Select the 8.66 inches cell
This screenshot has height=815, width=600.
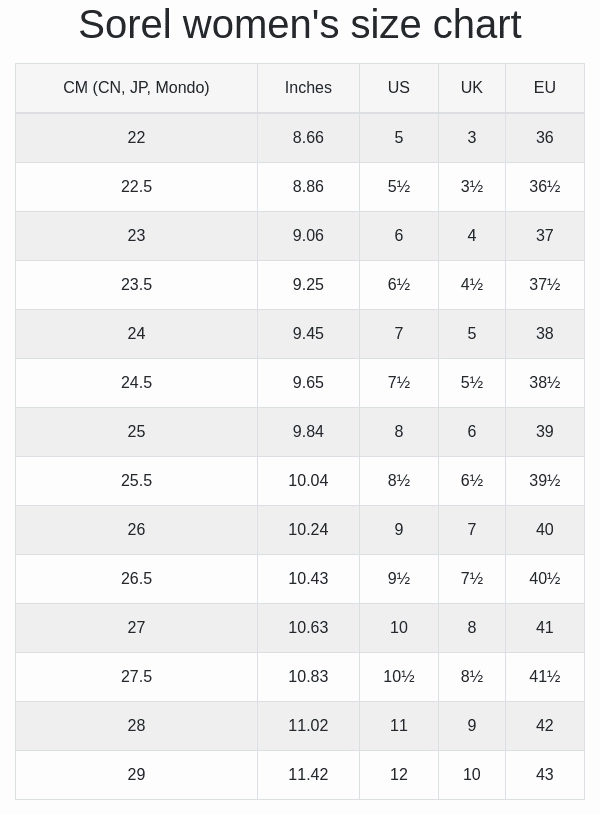pyautogui.click(x=308, y=138)
